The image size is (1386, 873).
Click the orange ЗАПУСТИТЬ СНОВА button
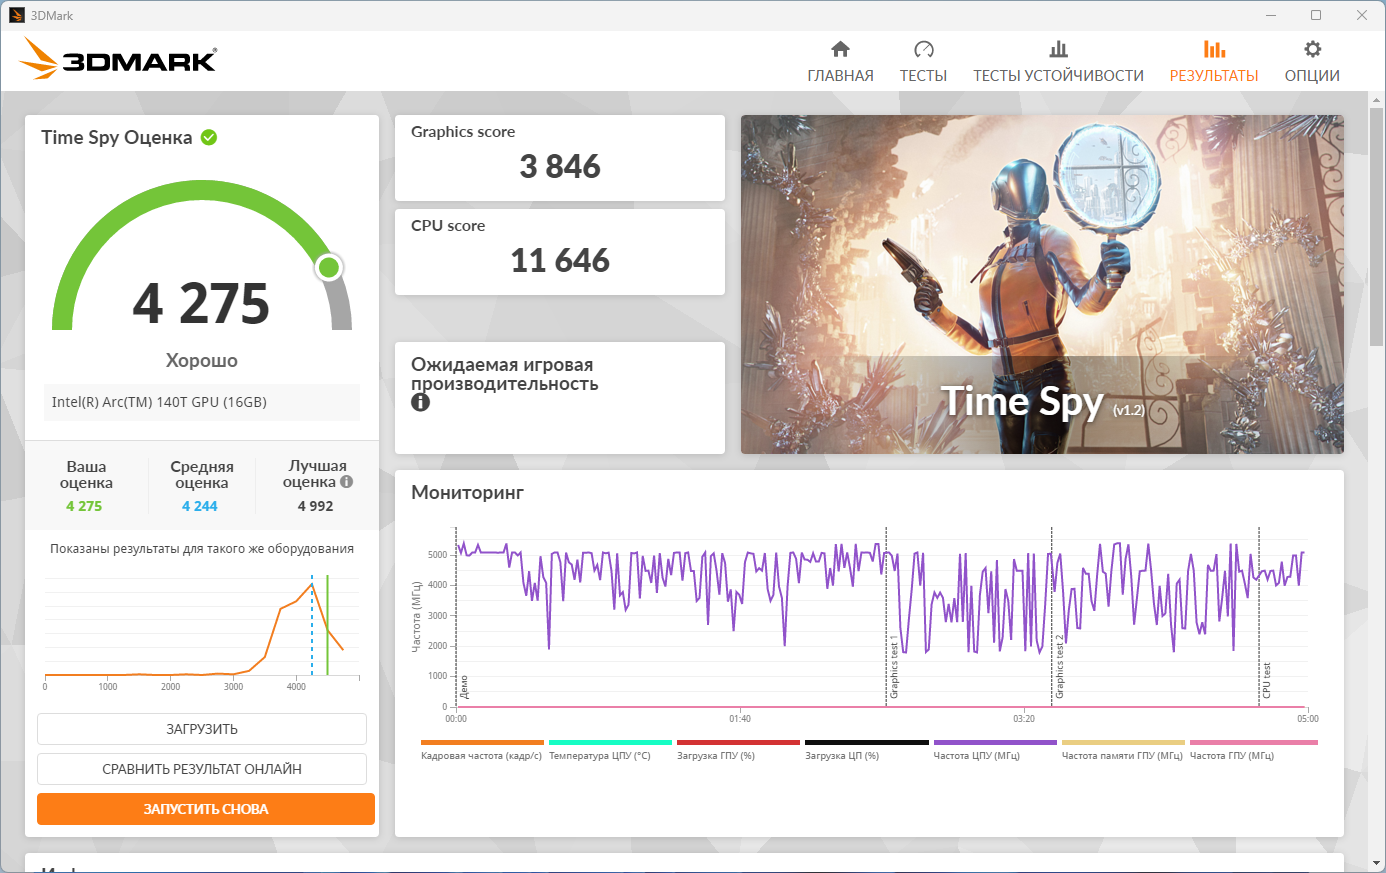coord(206,809)
